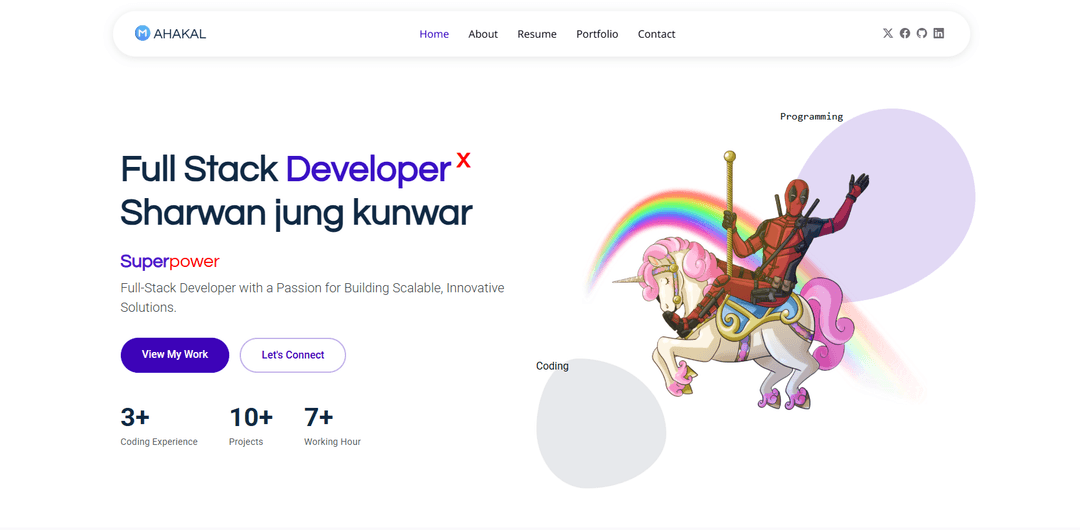Click the 'Programming' label

tap(811, 116)
